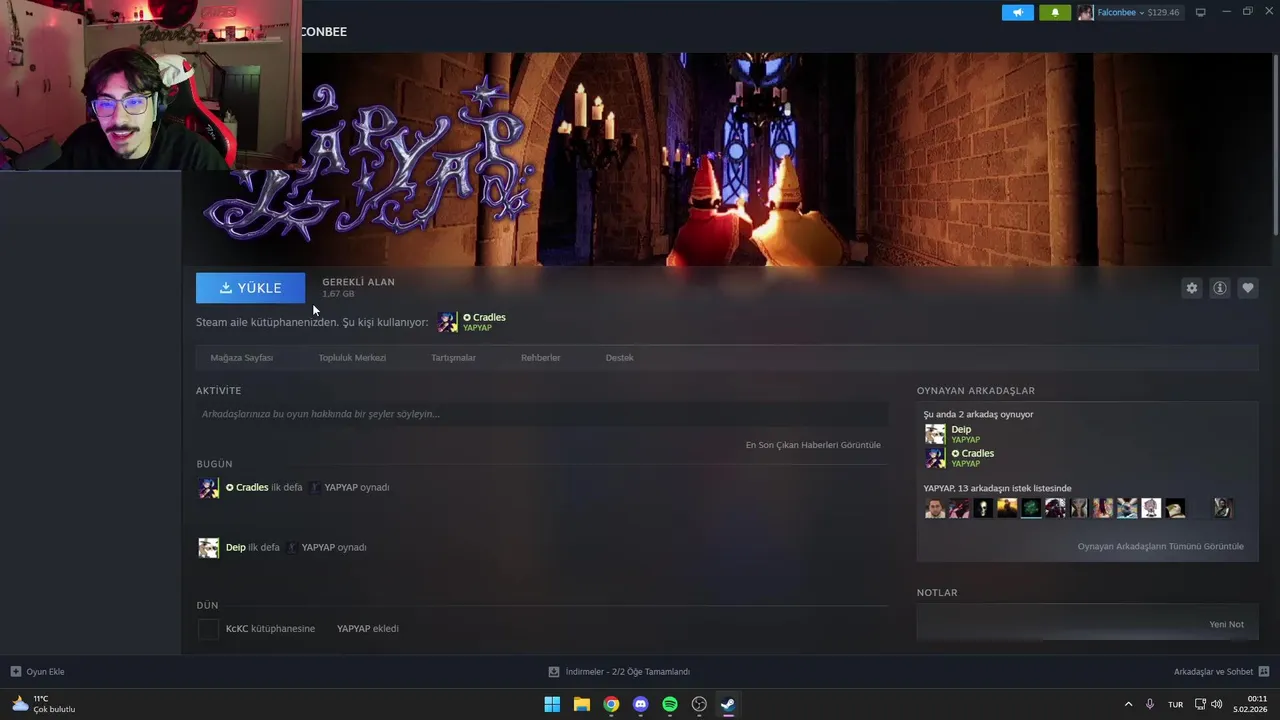
Task: Open Cradles in Oynayan Arkadaşlar panel
Action: [x=977, y=454]
